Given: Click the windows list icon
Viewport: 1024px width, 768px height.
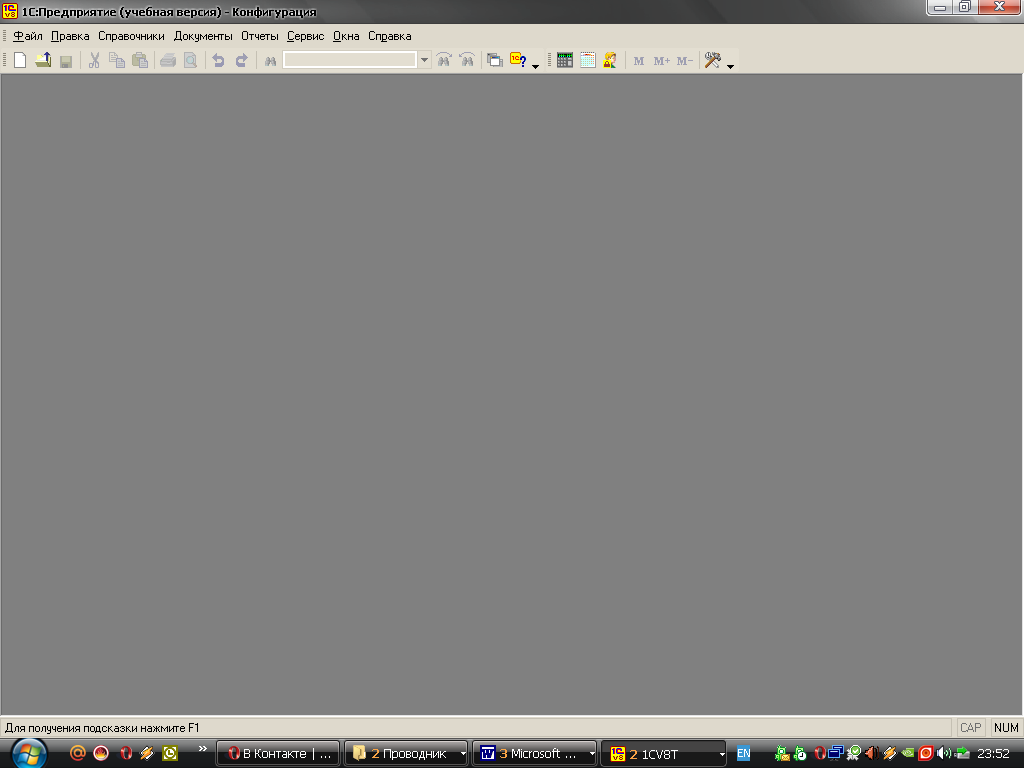Looking at the screenshot, I should 494,60.
